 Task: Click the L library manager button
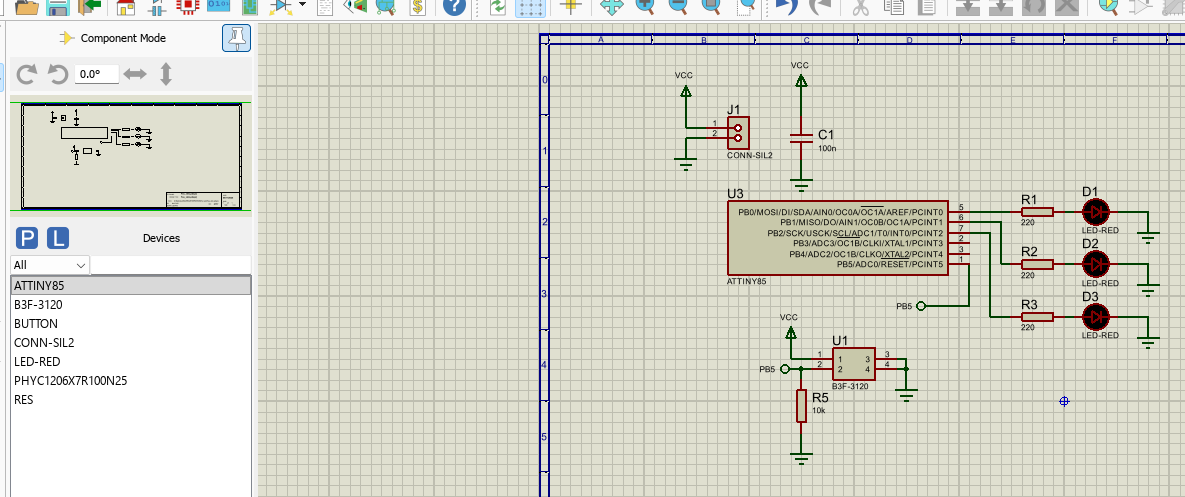pos(59,238)
